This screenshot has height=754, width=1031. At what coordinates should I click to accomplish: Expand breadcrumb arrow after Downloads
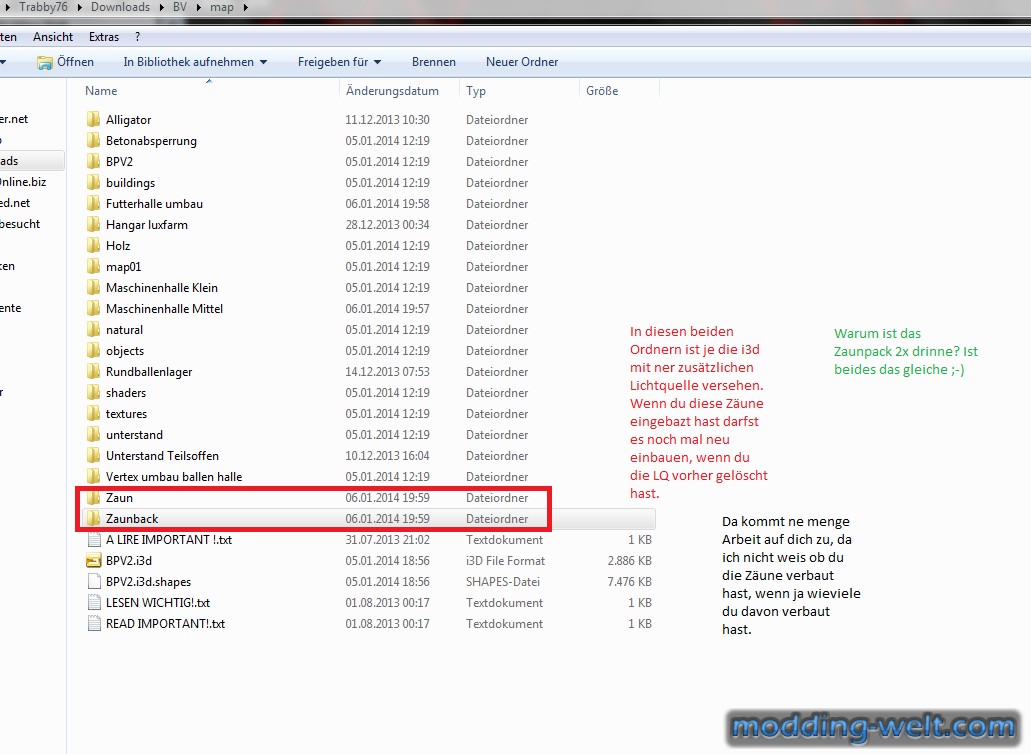[162, 7]
